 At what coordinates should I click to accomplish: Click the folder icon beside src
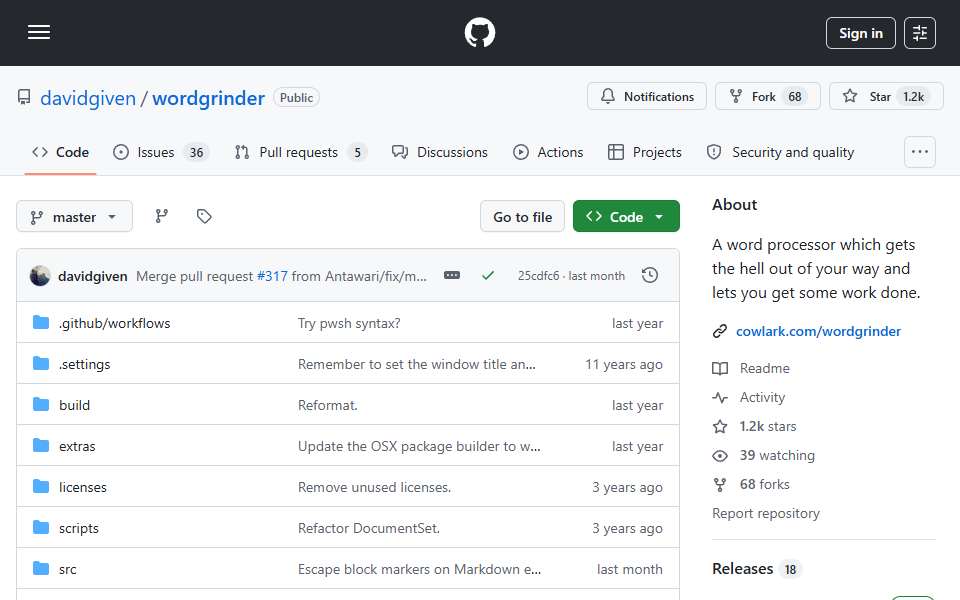pos(41,569)
